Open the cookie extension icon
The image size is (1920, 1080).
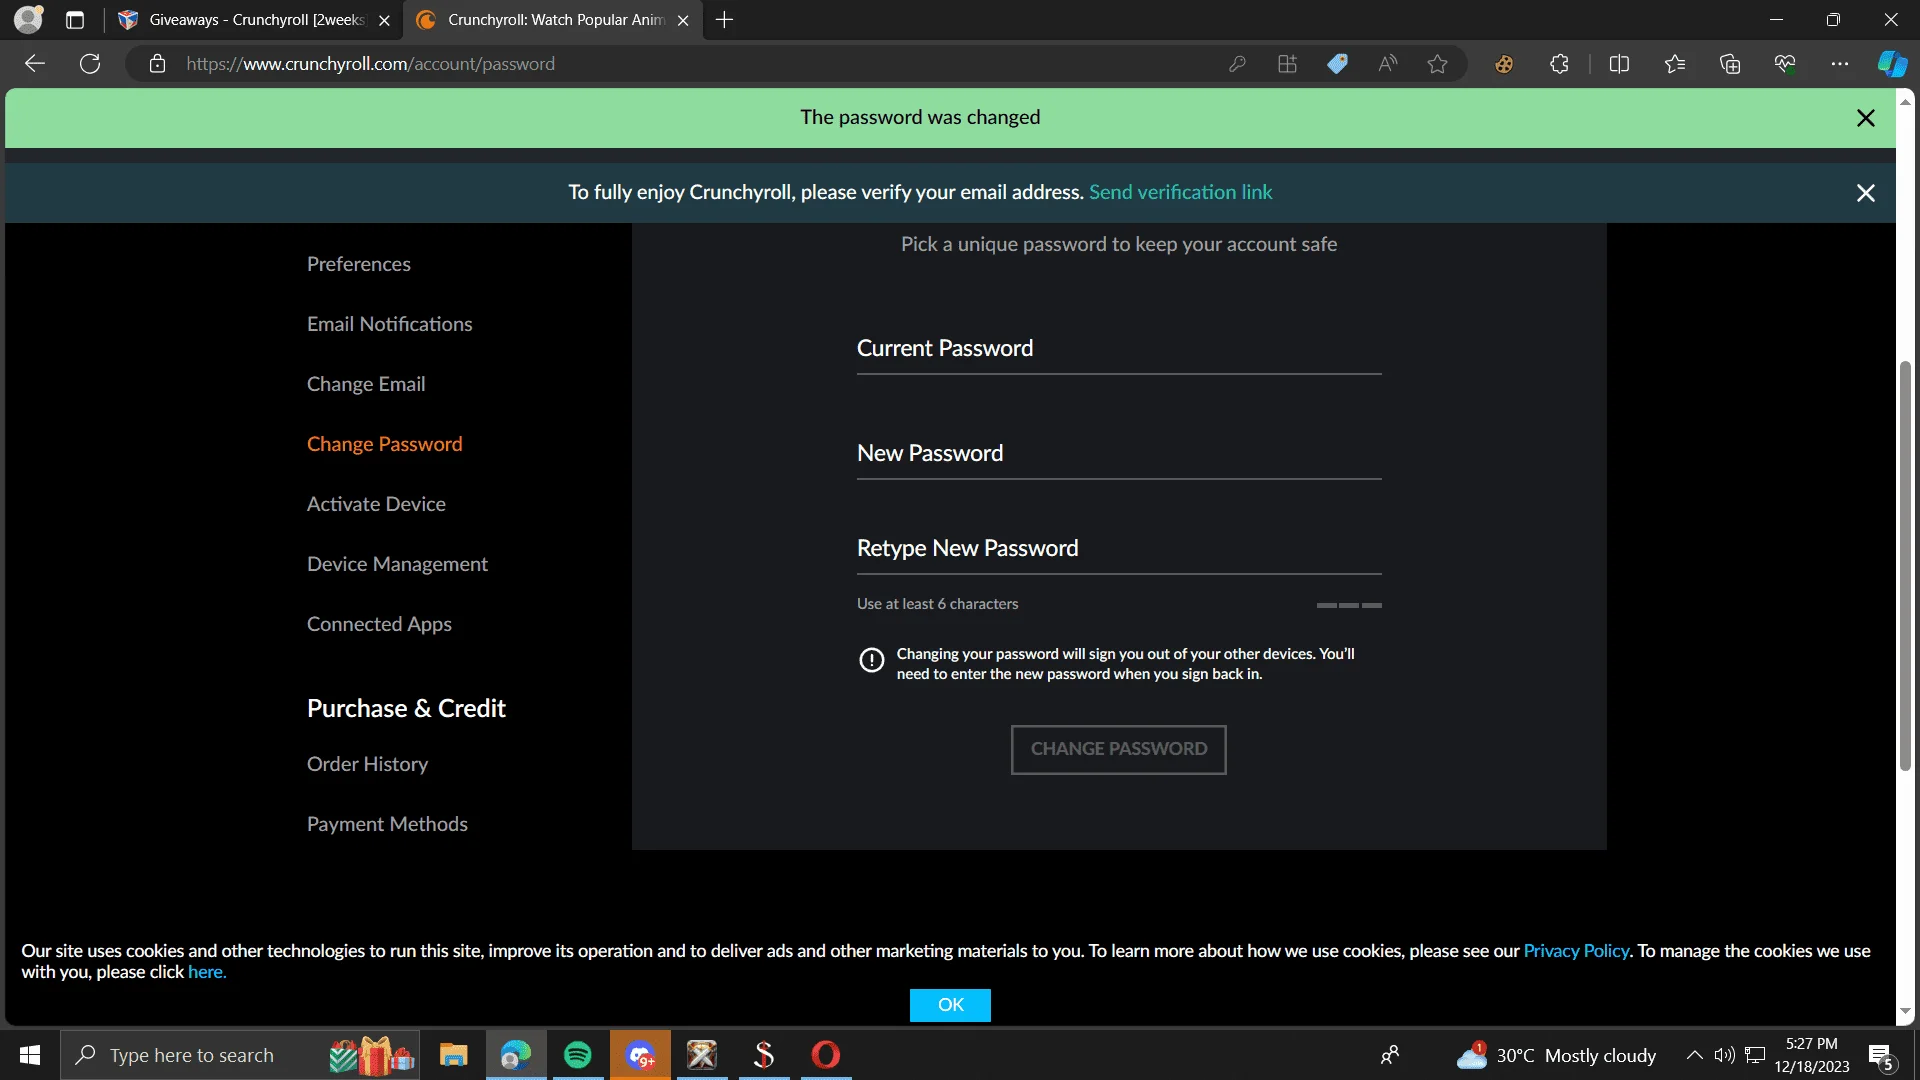[x=1504, y=64]
